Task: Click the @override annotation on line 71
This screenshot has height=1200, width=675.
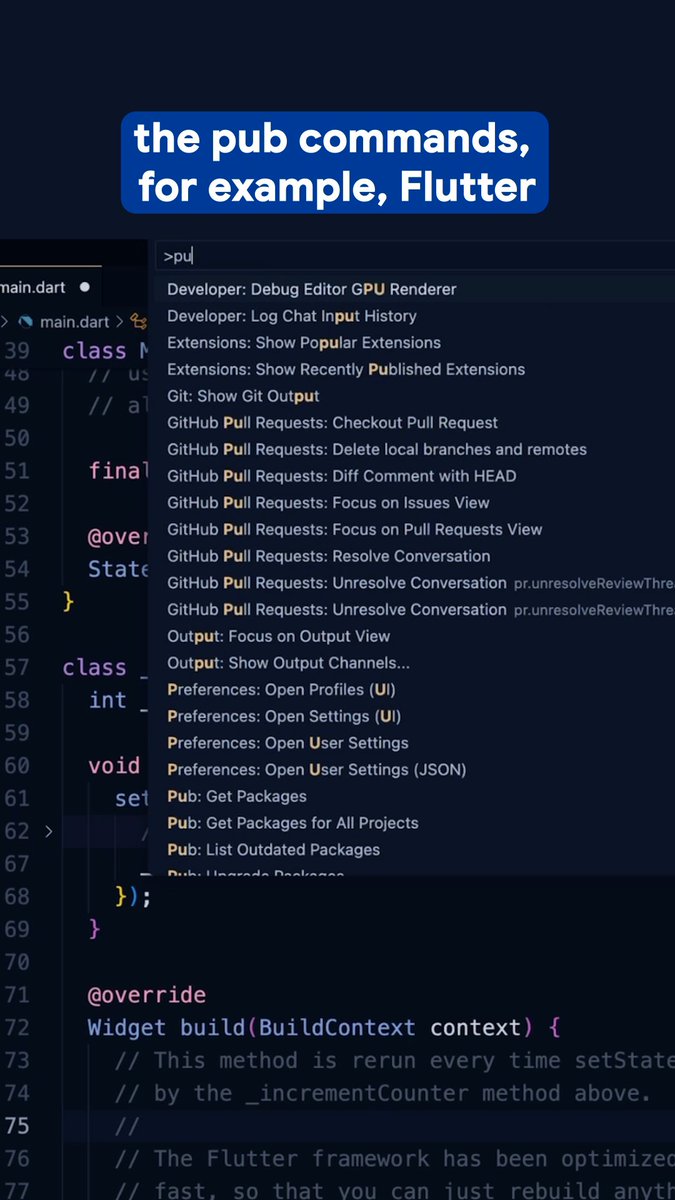Action: click(147, 995)
